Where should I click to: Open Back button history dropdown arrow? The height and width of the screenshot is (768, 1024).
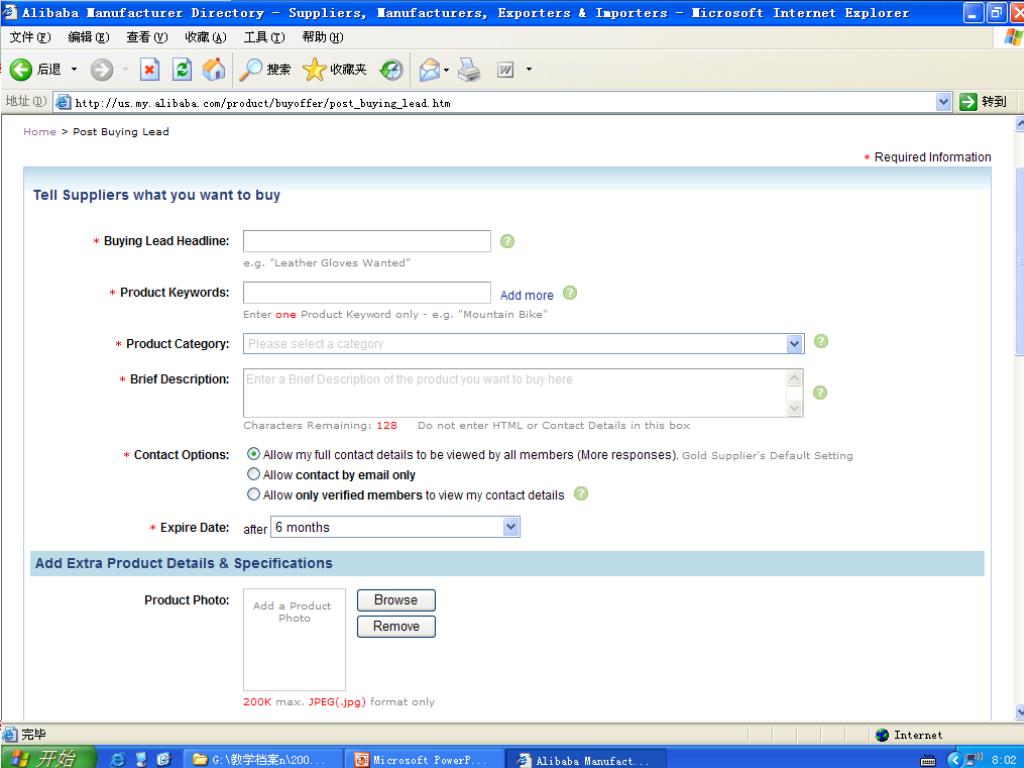pos(74,69)
